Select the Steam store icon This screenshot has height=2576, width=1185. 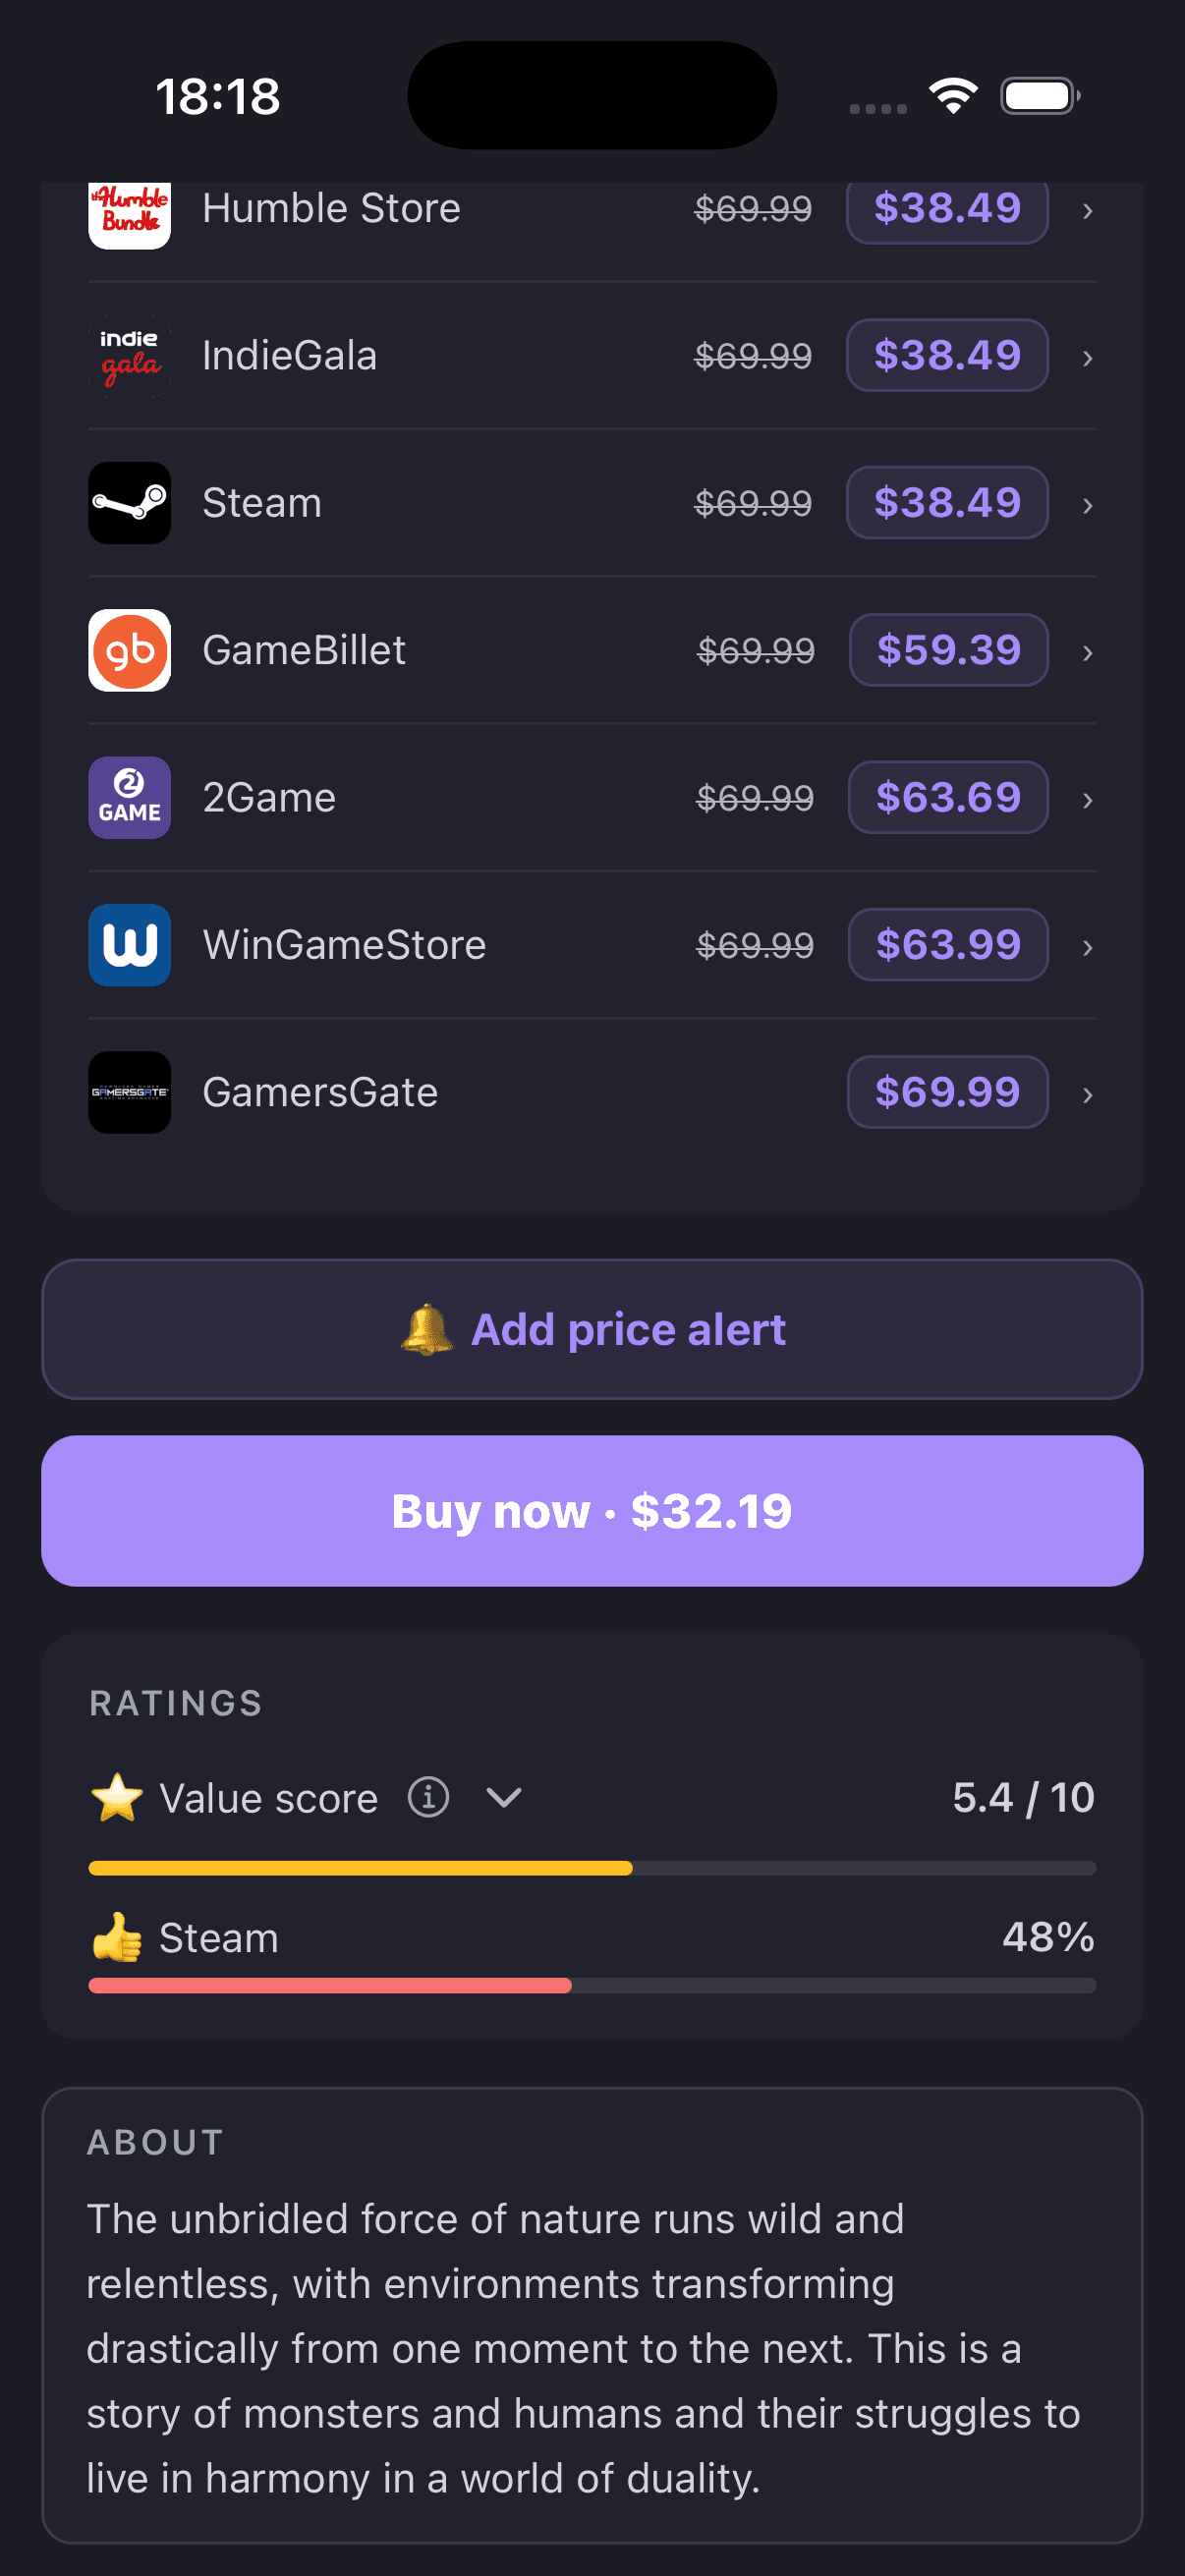[129, 503]
